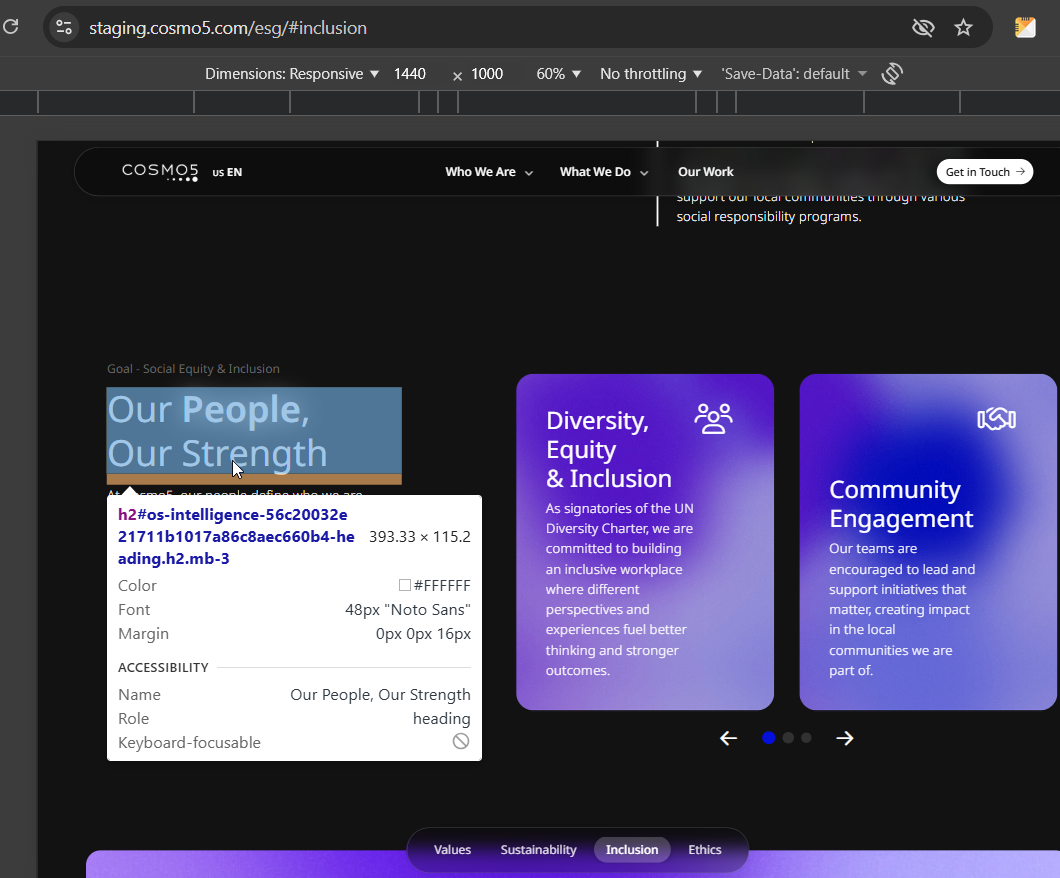The image size is (1060, 878).
Task: Click the Community Engagement card
Action: 928,542
